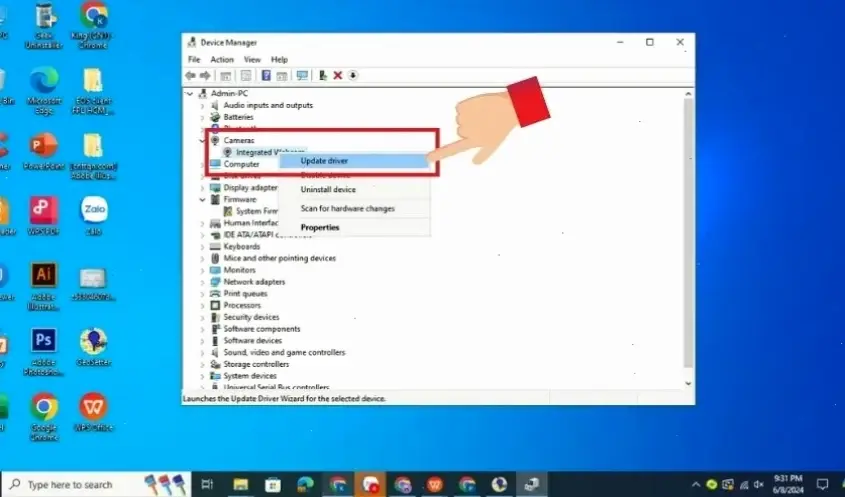Expand the Network adapters node arrow
Image resolution: width=845 pixels, height=497 pixels.
pos(203,282)
